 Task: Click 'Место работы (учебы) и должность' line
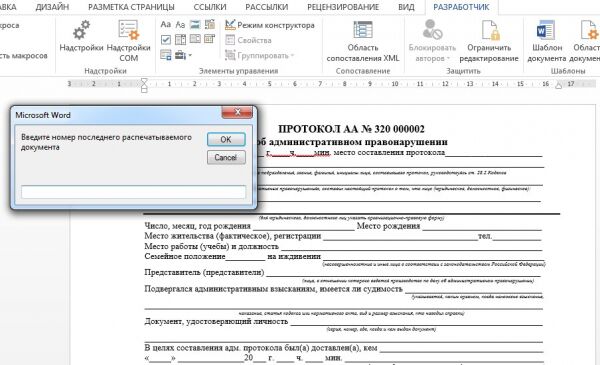[x=212, y=246]
